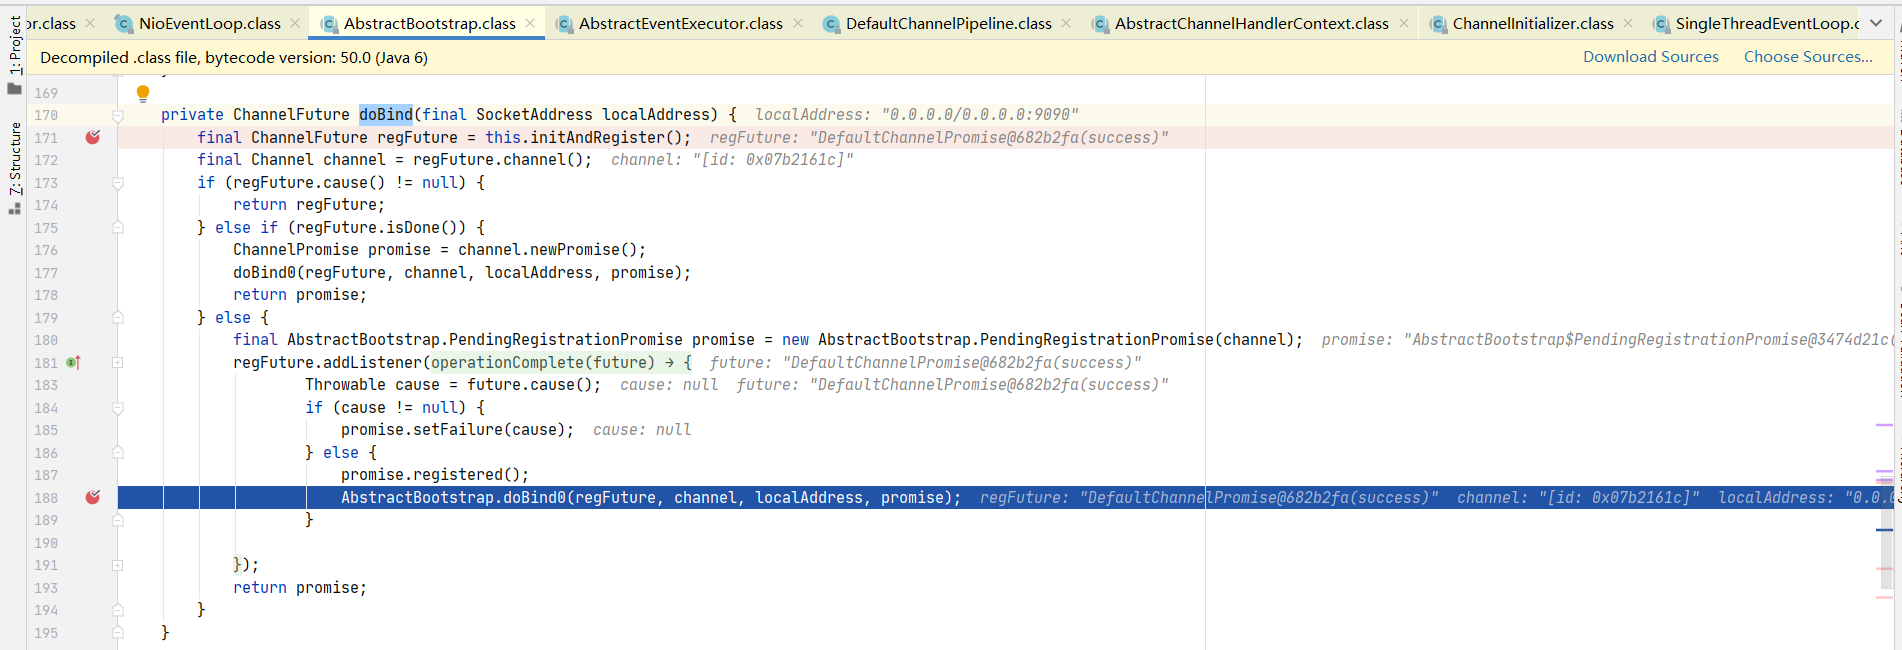Click the blue scrollbar stripe marker

[x=1885, y=529]
